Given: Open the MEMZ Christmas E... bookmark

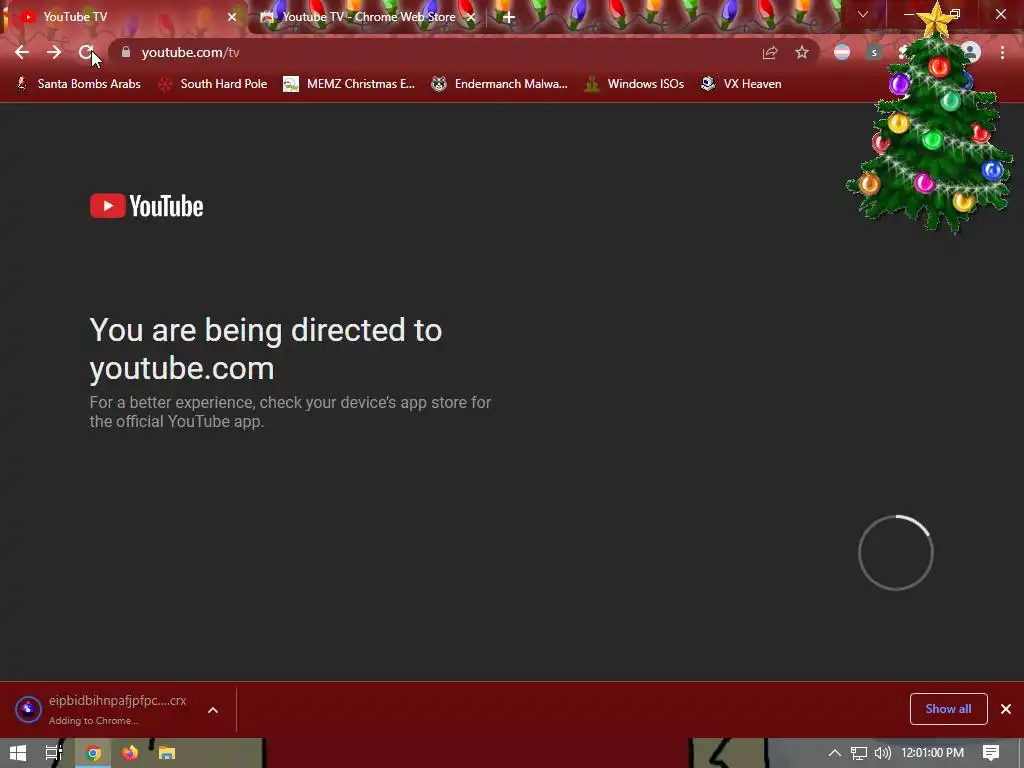Looking at the screenshot, I should coord(349,84).
